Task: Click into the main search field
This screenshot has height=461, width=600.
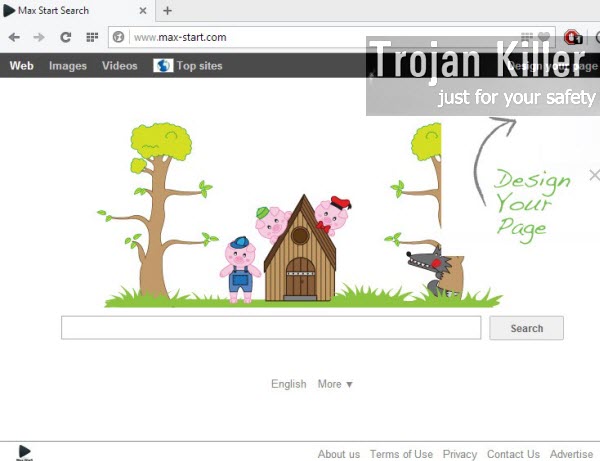Action: pyautogui.click(x=271, y=328)
